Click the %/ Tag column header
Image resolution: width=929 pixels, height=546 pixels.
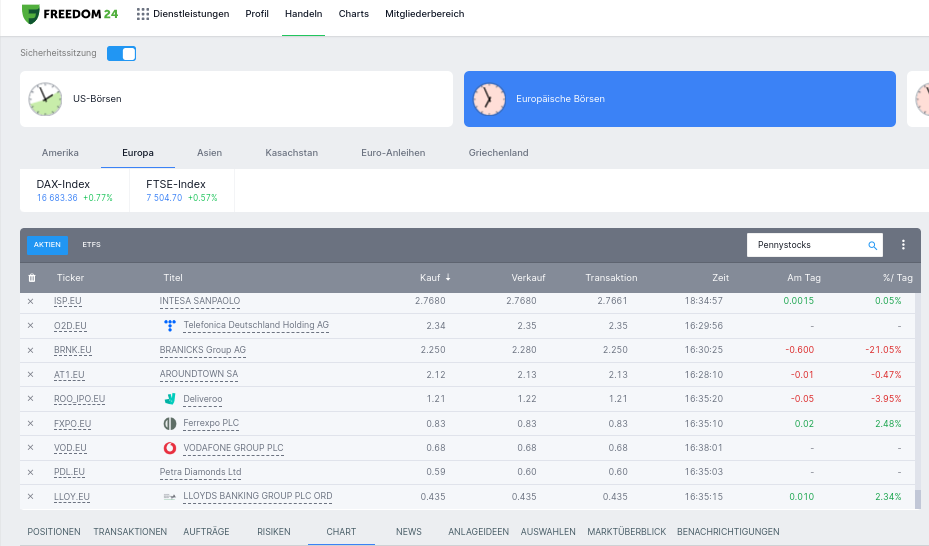tap(898, 278)
